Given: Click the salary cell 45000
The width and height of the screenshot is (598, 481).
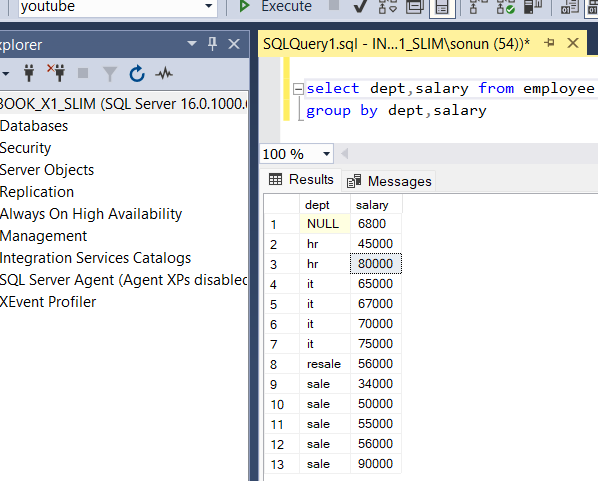Looking at the screenshot, I should coord(376,244).
